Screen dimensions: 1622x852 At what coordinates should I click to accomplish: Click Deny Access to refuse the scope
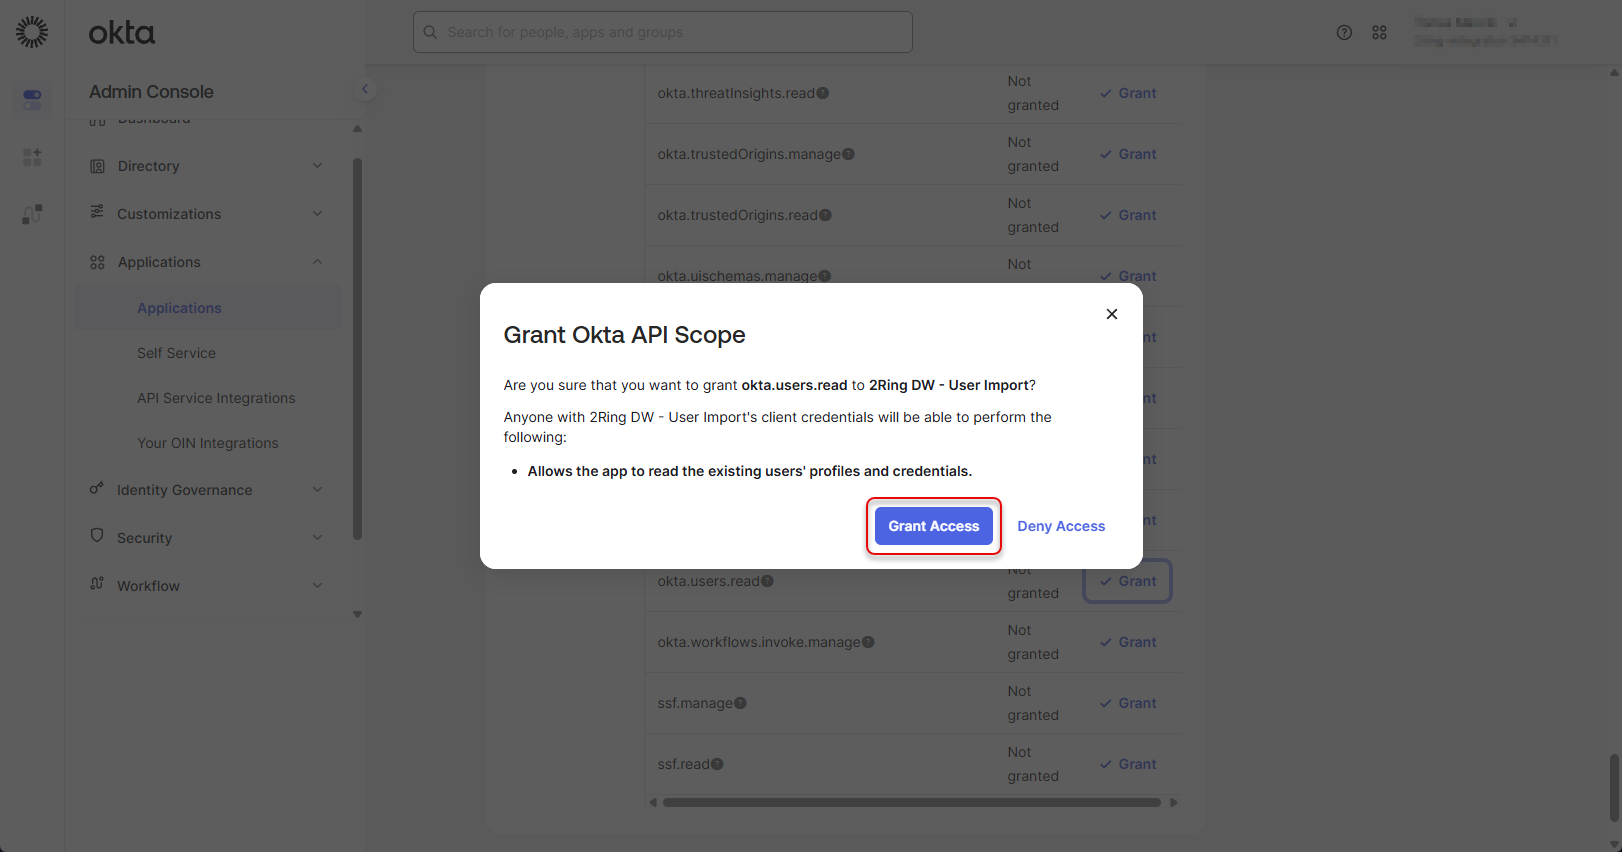click(x=1060, y=525)
